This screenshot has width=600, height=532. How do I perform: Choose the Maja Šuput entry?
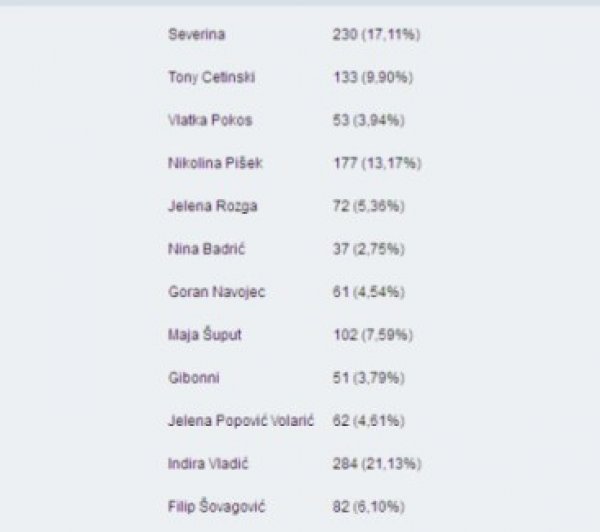205,335
